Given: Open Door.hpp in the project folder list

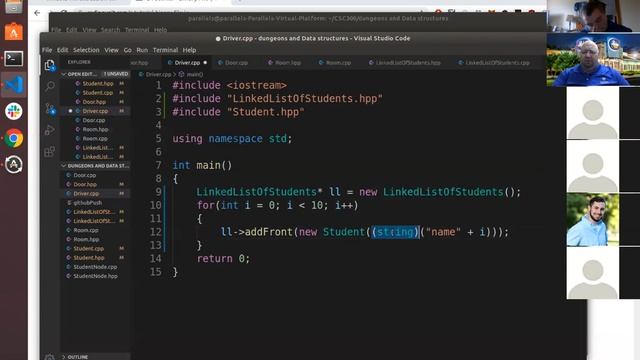Looking at the screenshot, I should click(x=85, y=184).
